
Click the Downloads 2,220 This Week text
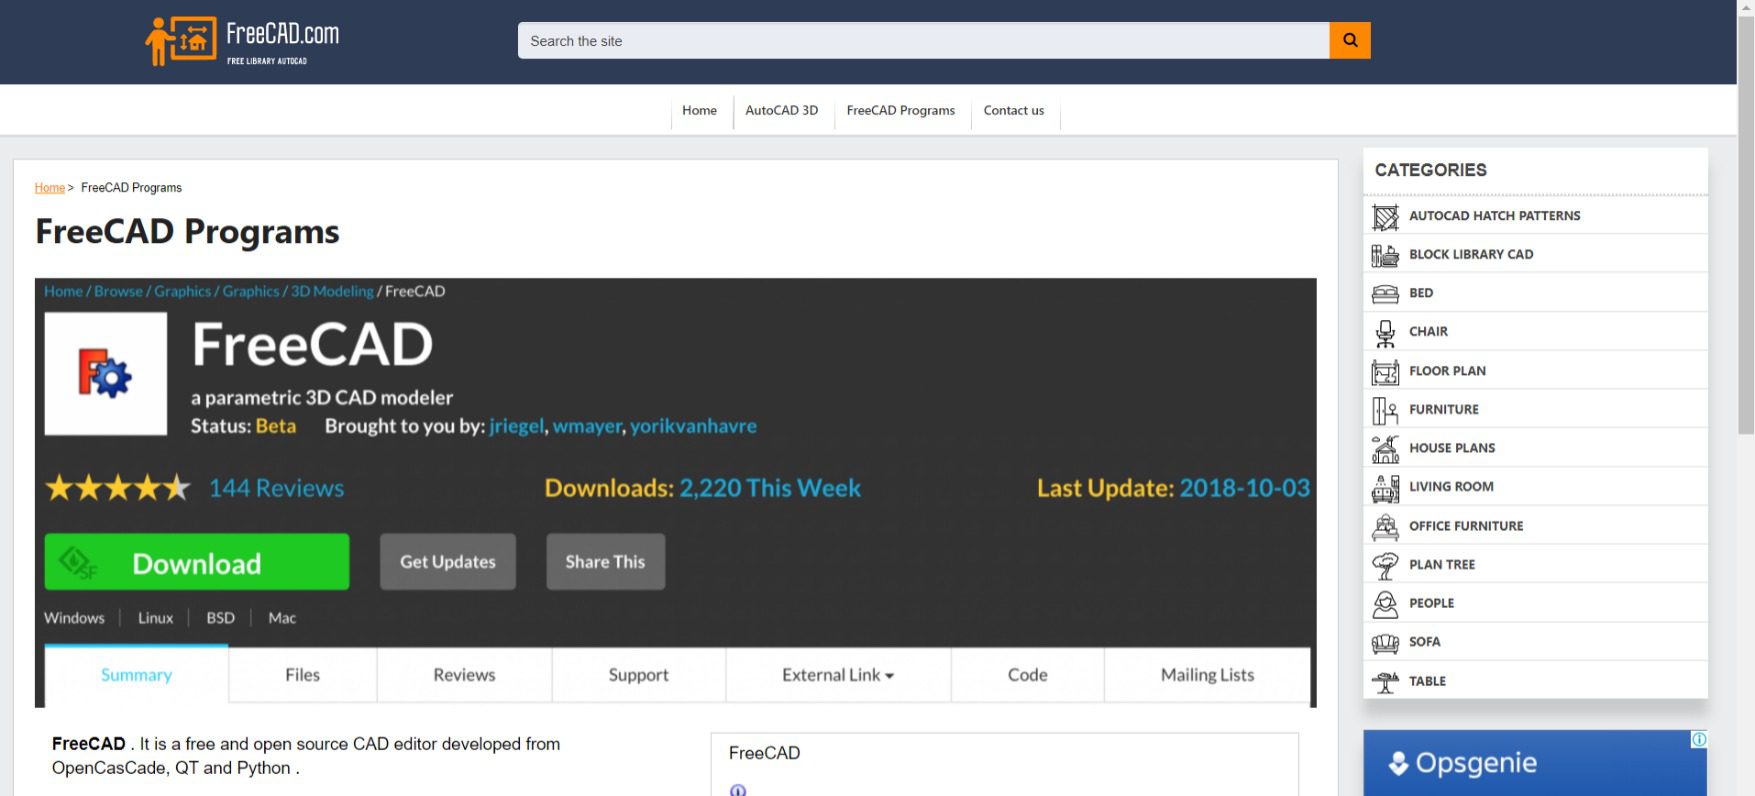pos(702,488)
